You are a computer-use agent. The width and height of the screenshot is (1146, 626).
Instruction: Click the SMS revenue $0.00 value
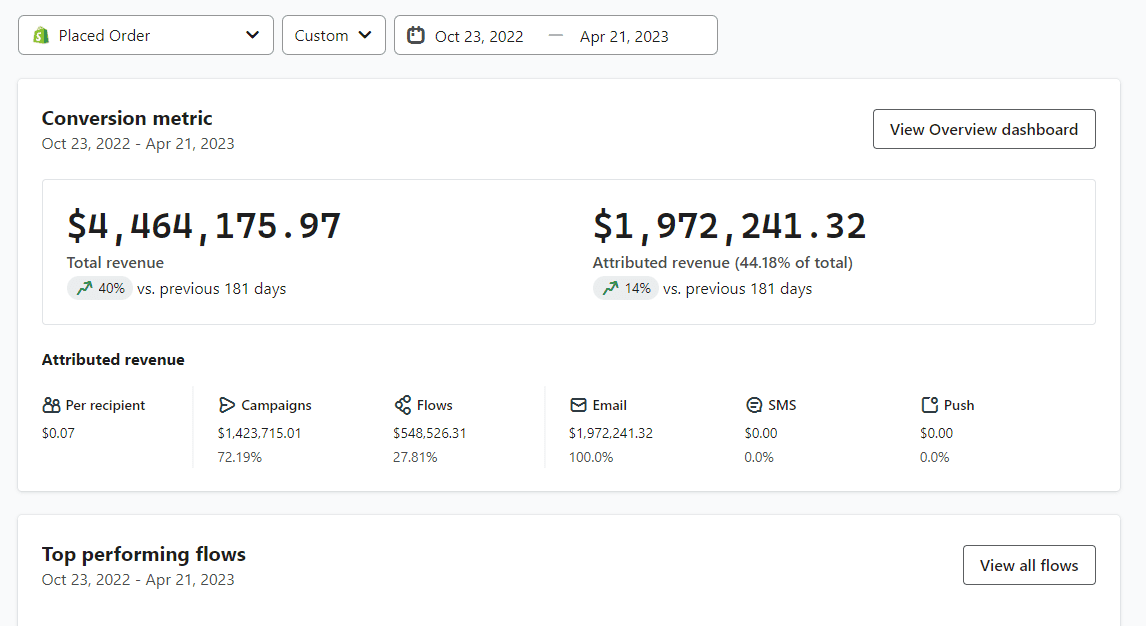point(761,433)
